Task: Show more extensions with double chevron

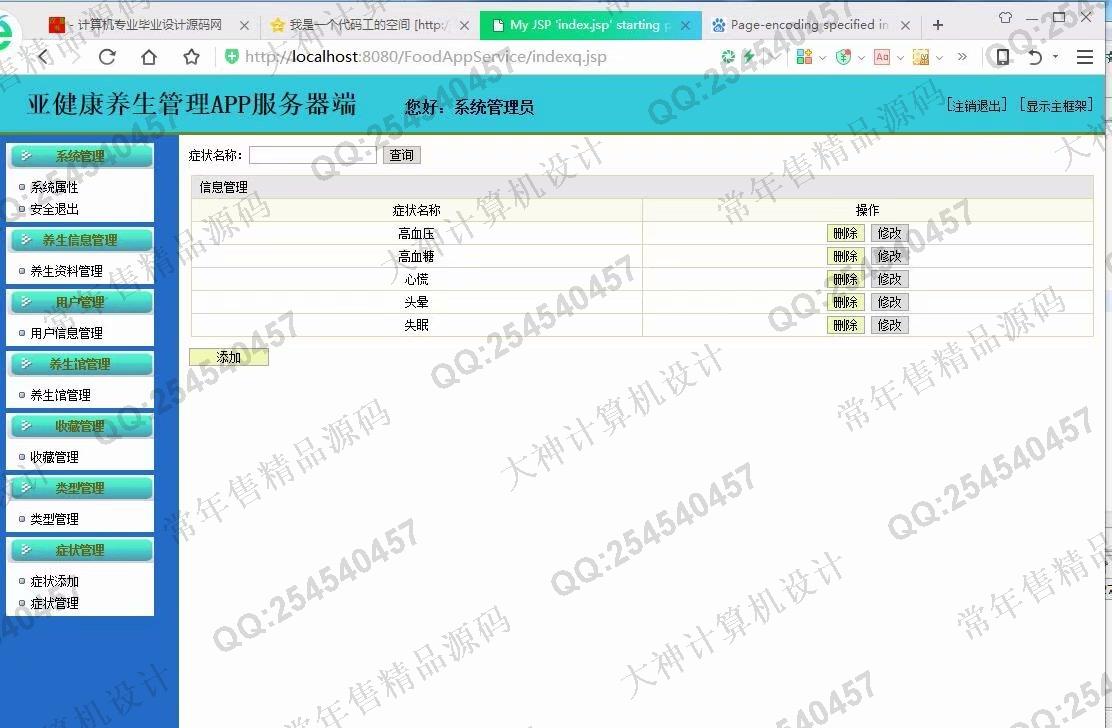Action: click(x=962, y=57)
